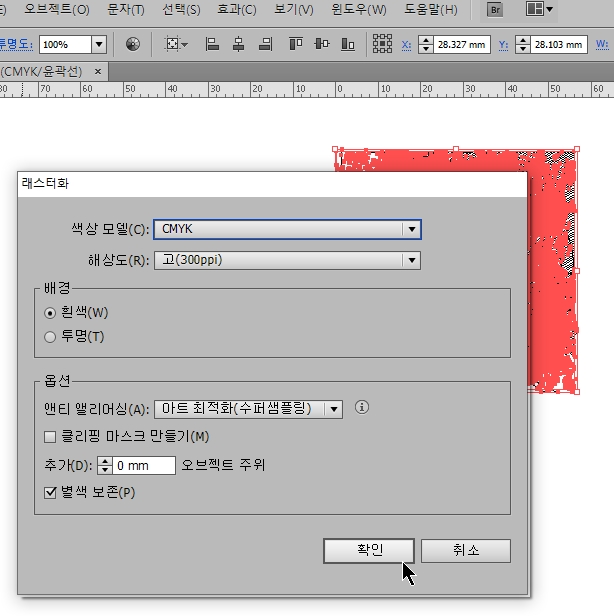Select the 흰색(W) background radio button
The width and height of the screenshot is (614, 616).
(x=50, y=313)
